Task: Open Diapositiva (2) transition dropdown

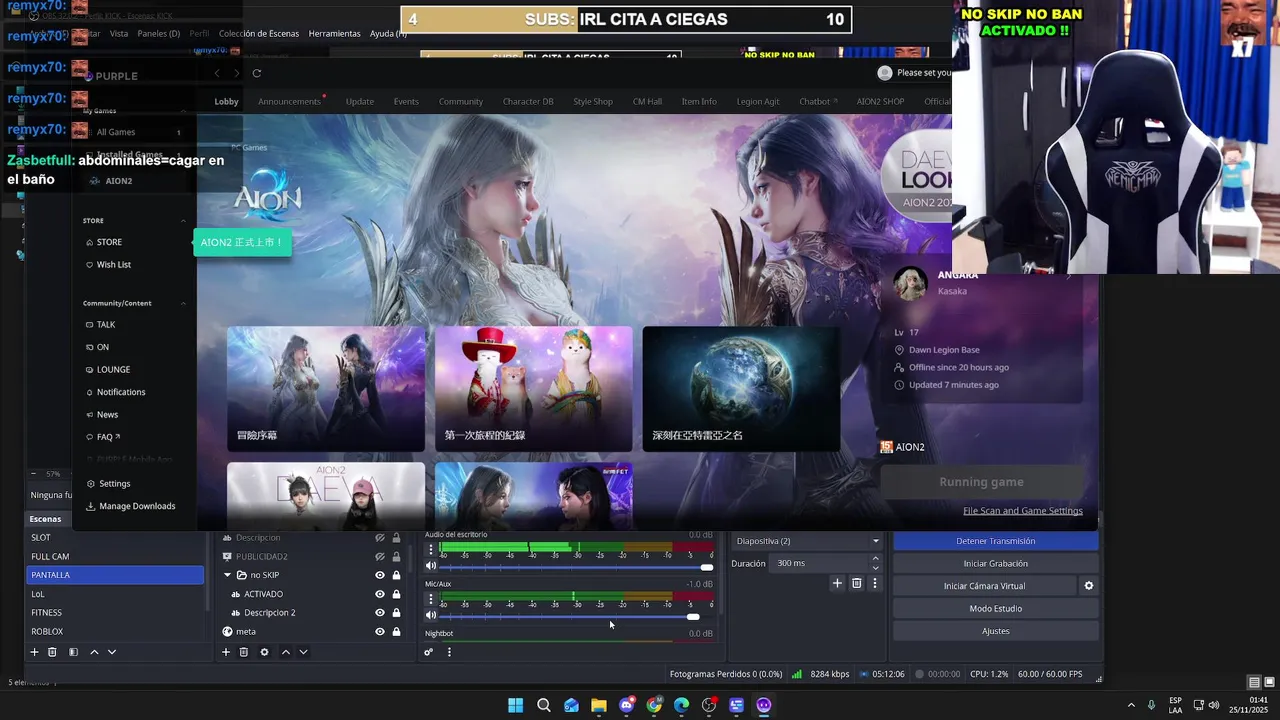Action: 807,541
